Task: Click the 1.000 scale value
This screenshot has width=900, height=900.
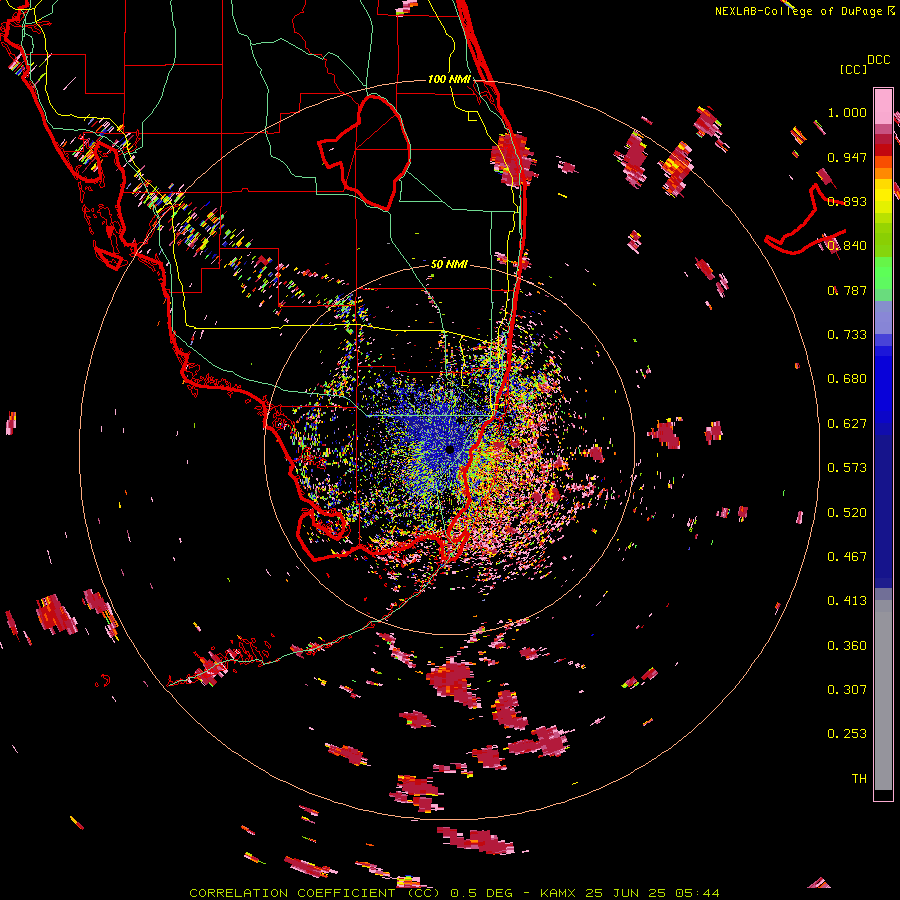Action: click(x=847, y=112)
